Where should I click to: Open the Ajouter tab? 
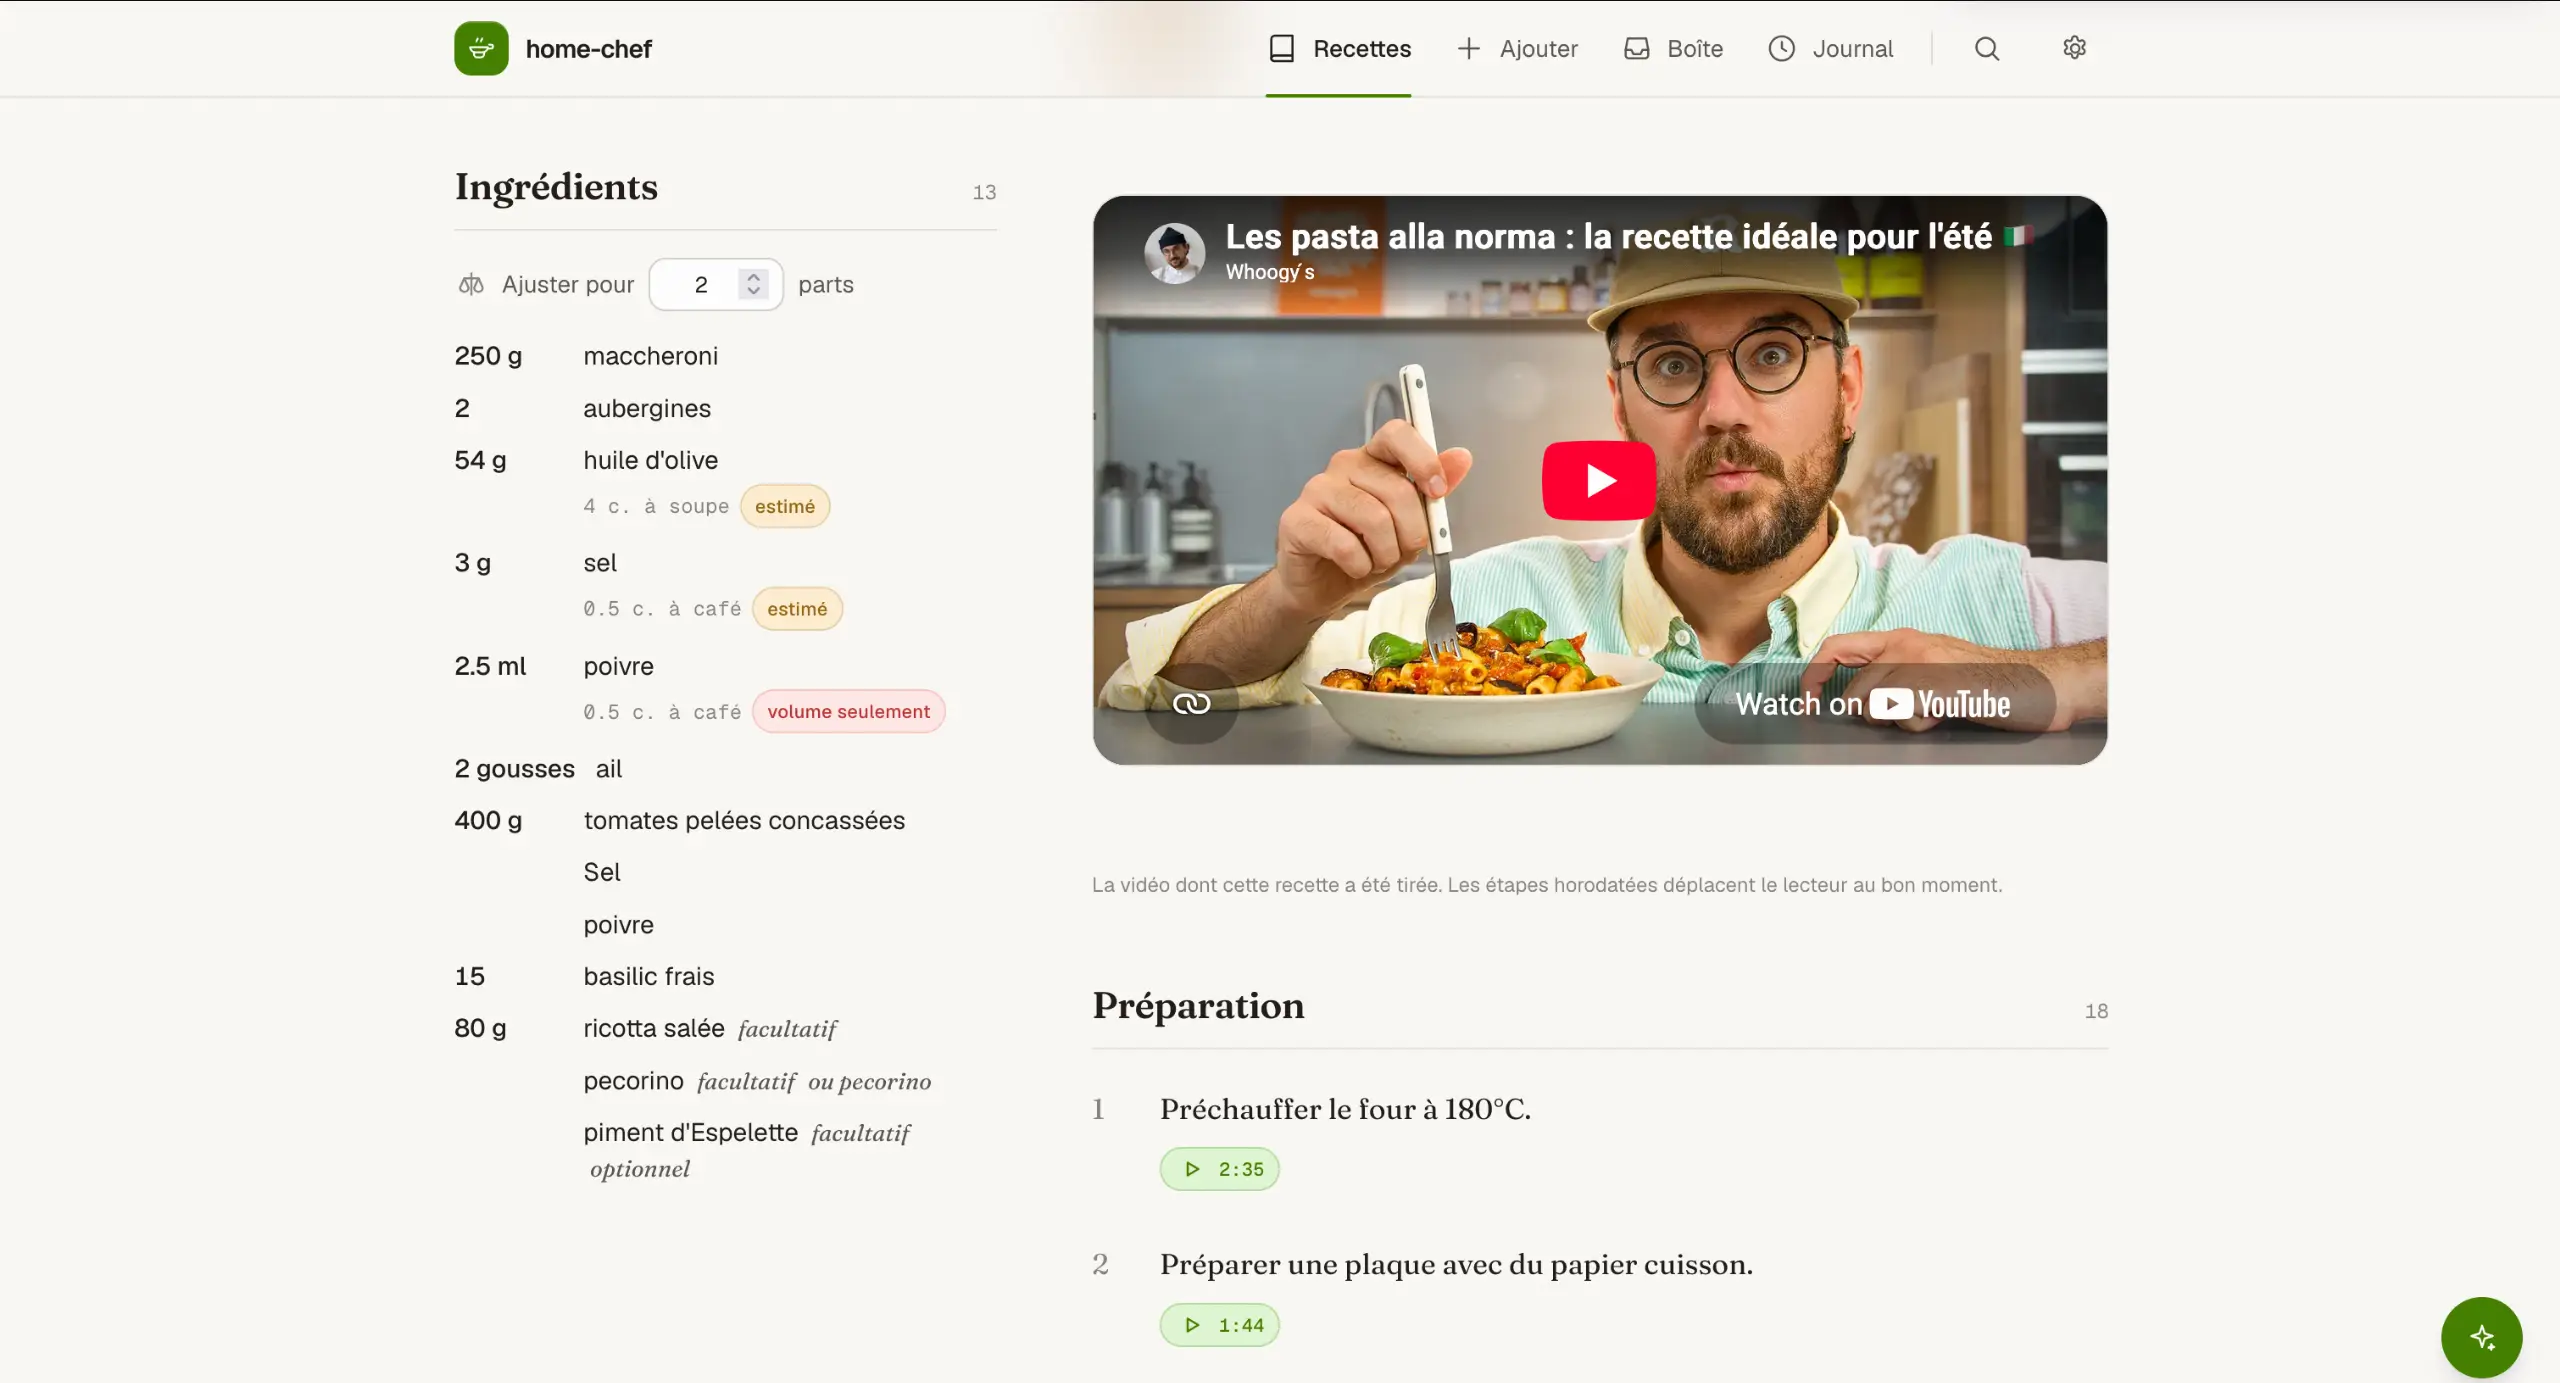(x=1517, y=48)
